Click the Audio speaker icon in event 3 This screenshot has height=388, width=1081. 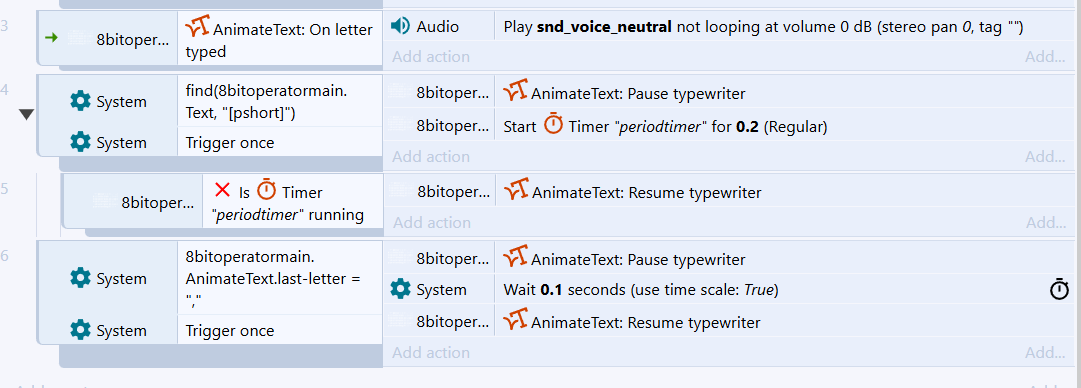[400, 27]
